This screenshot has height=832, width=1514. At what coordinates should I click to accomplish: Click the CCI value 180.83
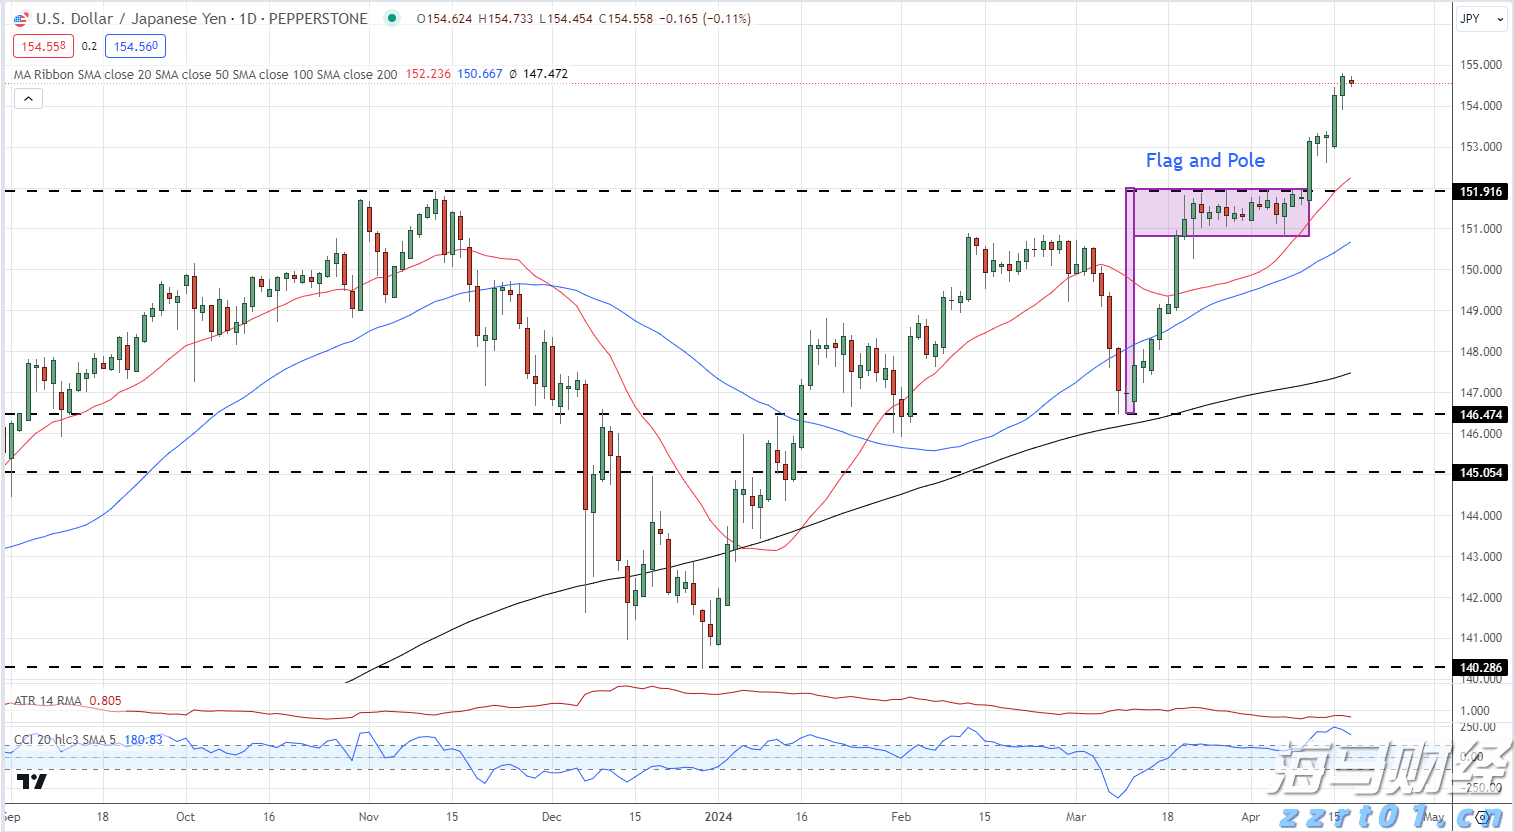point(144,740)
